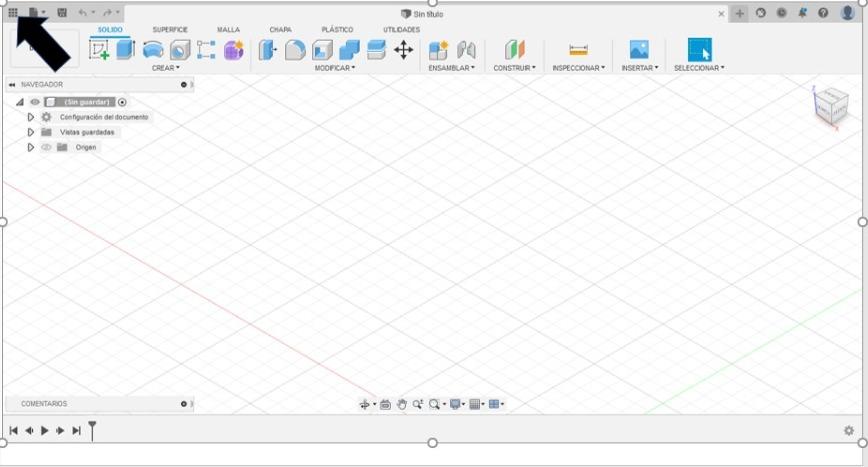Switch to the SÓLIDO tab
The image size is (868, 467).
coord(110,29)
